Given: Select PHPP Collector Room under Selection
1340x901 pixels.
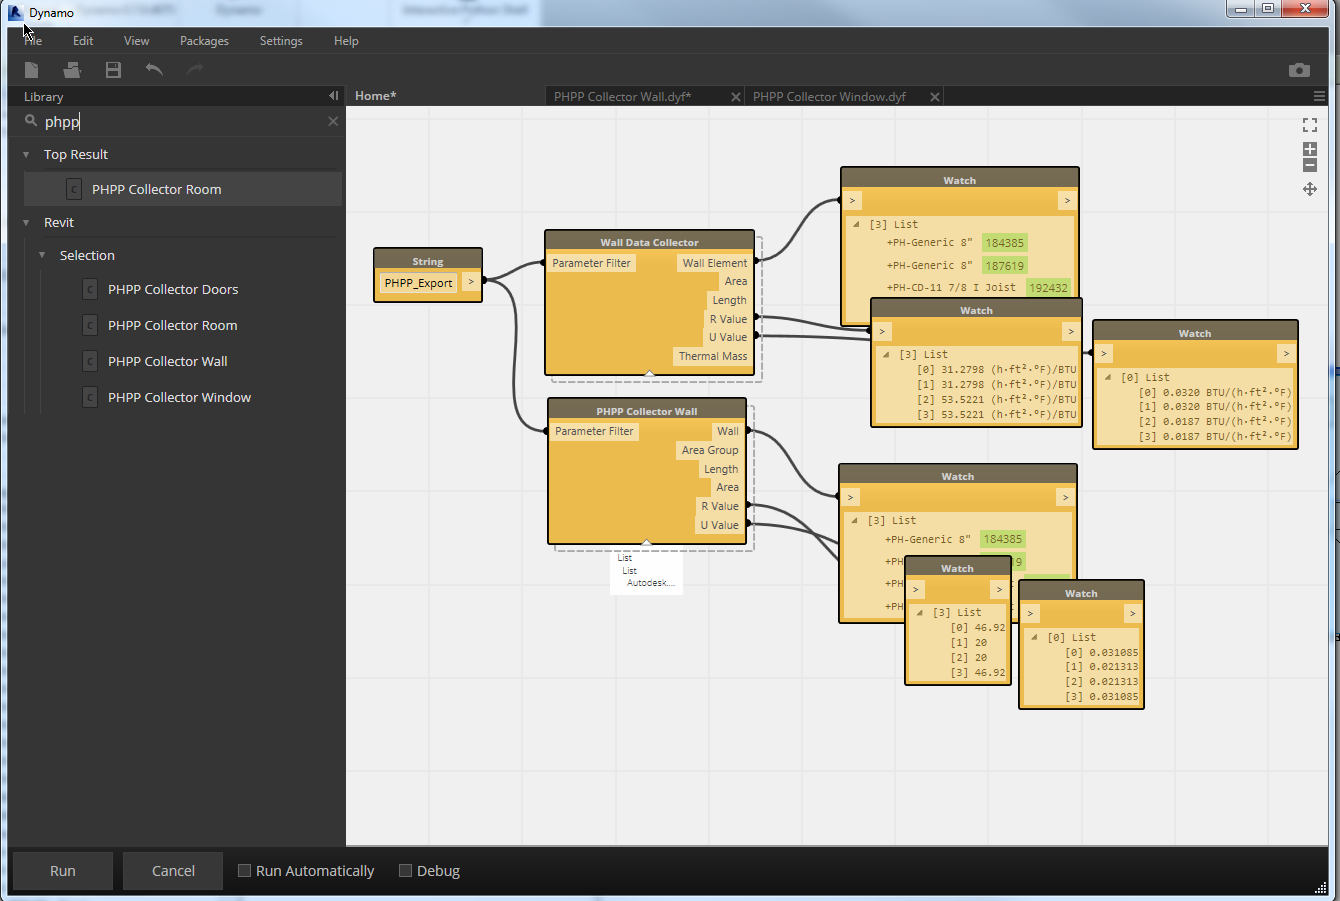Looking at the screenshot, I should (172, 325).
